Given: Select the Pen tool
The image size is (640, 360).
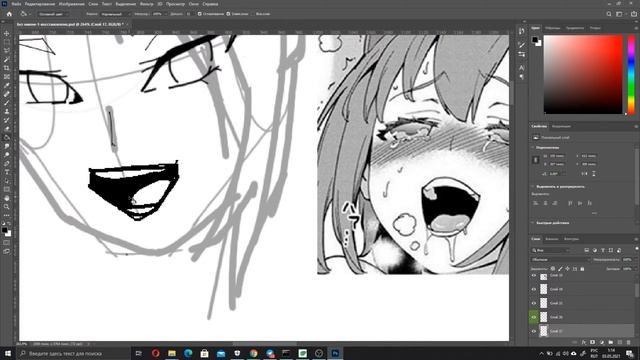Looking at the screenshot, I should [7, 163].
